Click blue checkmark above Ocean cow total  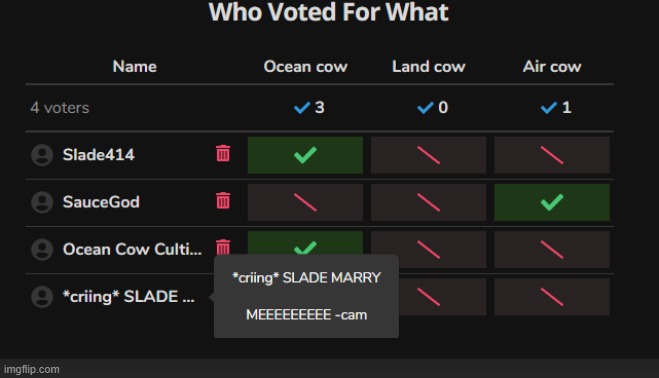(x=302, y=108)
